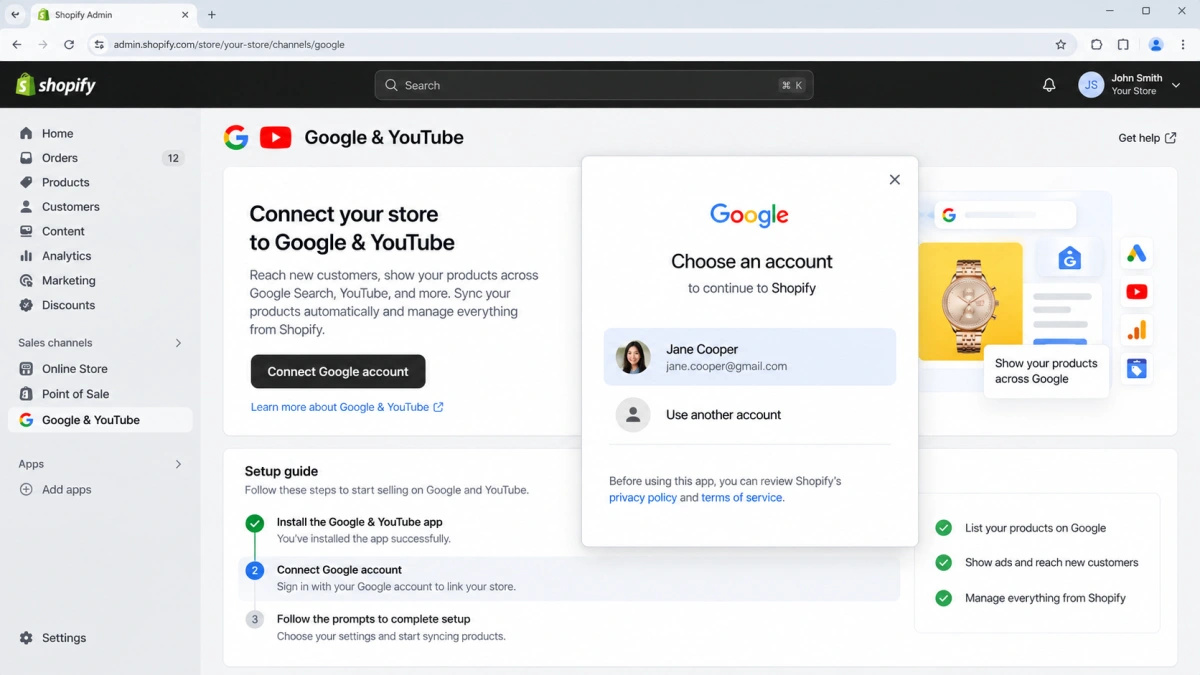Viewport: 1200px width, 675px height.
Task: Expand the Sales channels chevron
Action: tap(178, 343)
